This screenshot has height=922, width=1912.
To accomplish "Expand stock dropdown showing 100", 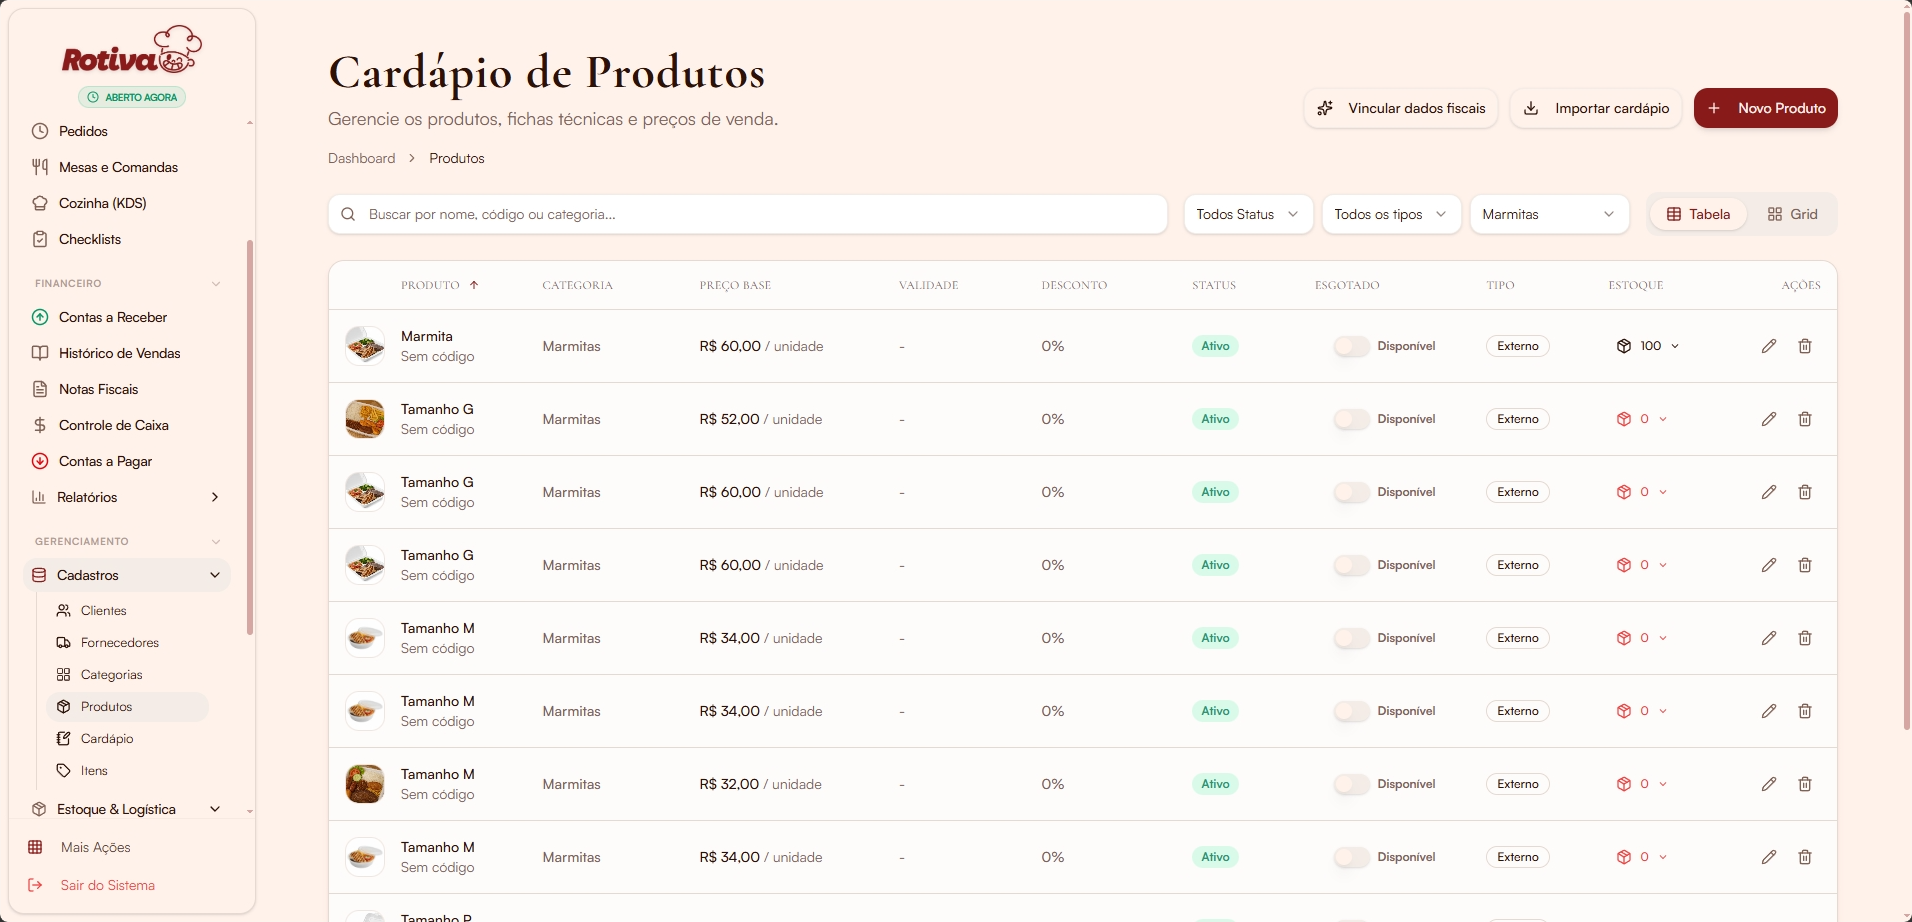I will [x=1675, y=346].
